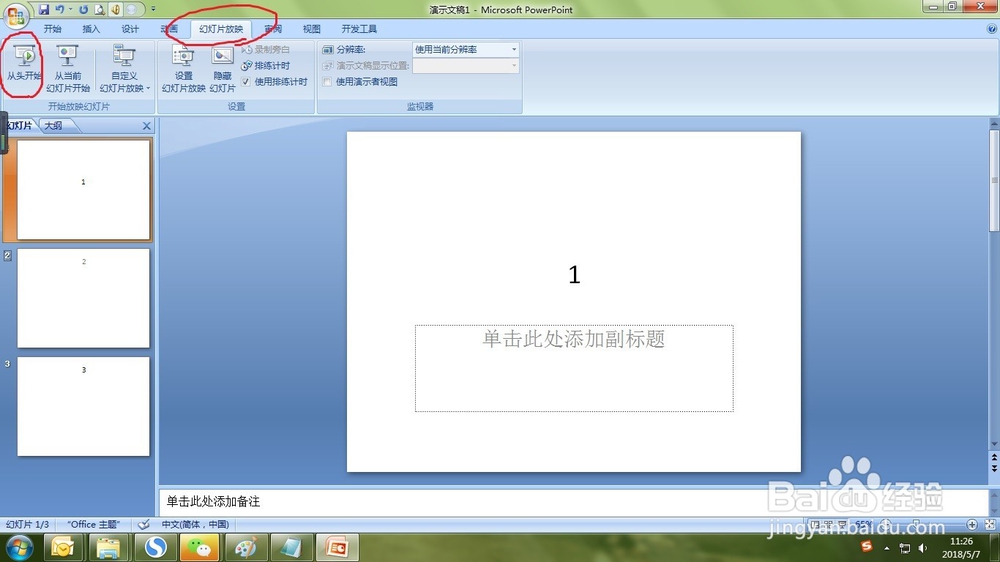Image resolution: width=1000 pixels, height=562 pixels.
Task: Open PowerPoint help question mark icon
Action: coord(992,29)
